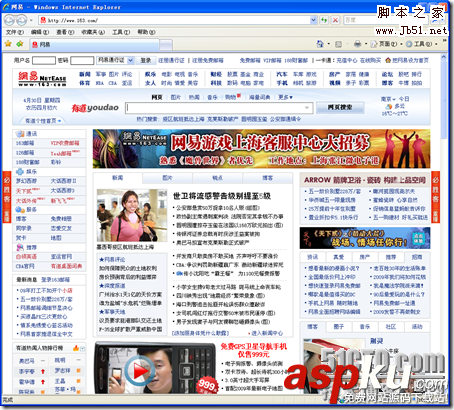Click the flame icon in 有道热闻人物排行榜
Viewport: 454px width, 410px height.
[76, 348]
